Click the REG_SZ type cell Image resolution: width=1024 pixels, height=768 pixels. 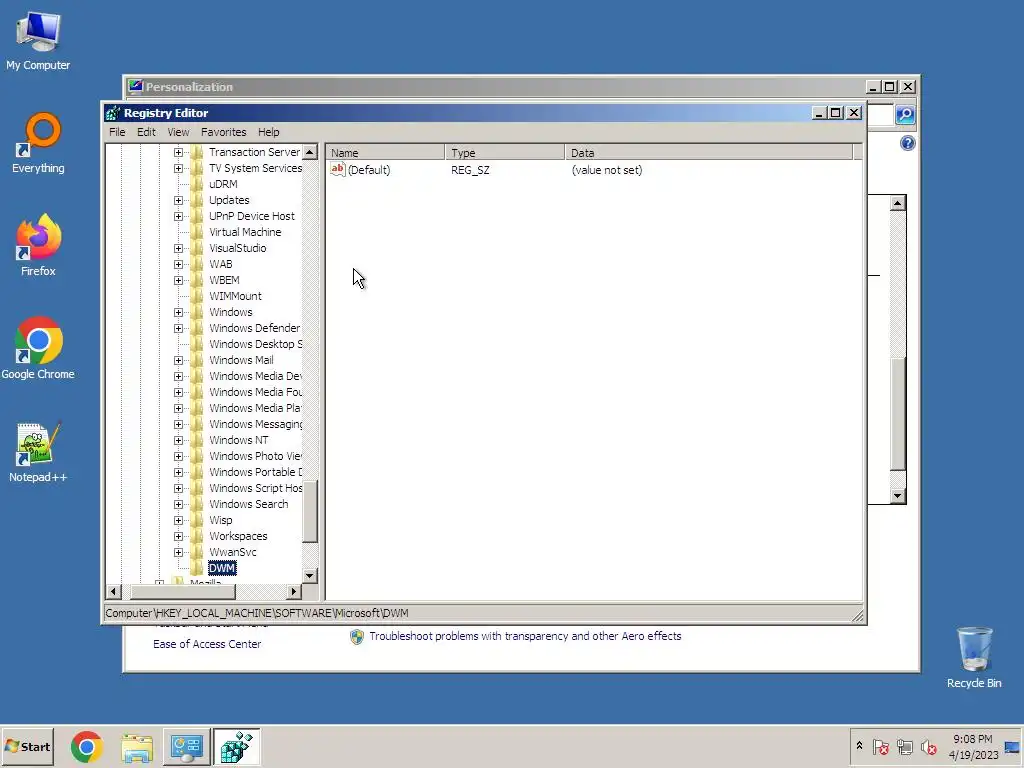[x=470, y=170]
